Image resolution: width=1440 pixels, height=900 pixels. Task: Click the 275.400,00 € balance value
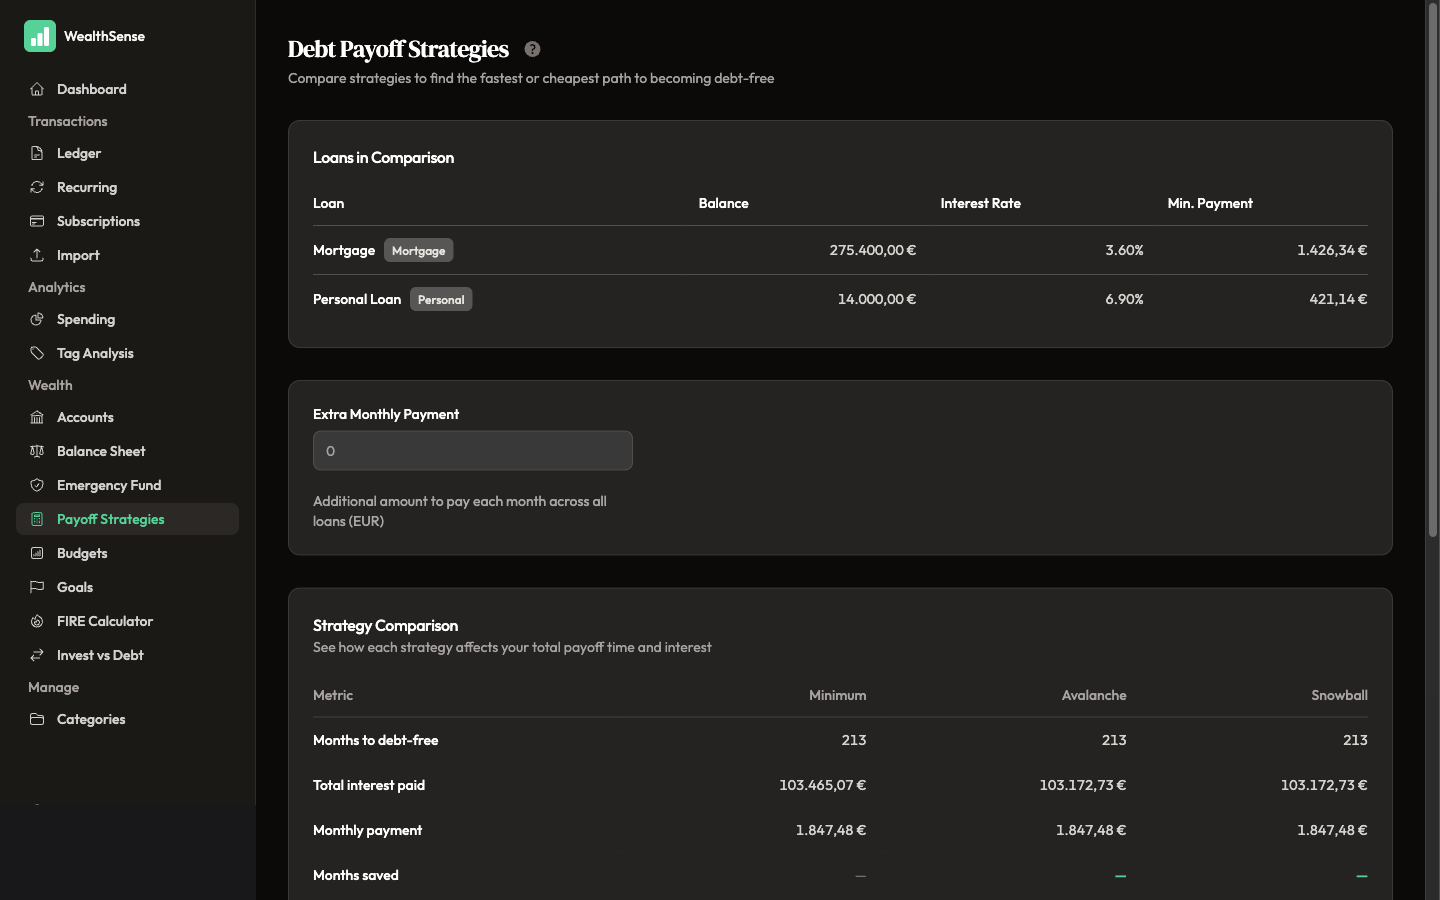point(872,250)
